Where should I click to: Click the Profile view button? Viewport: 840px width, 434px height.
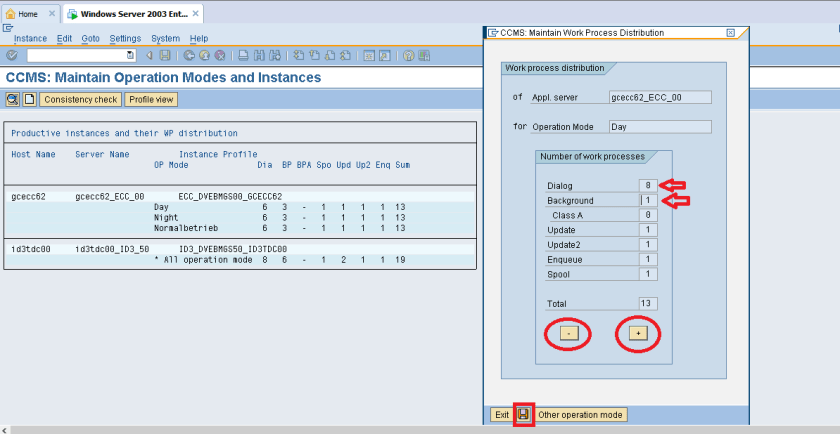tap(151, 99)
